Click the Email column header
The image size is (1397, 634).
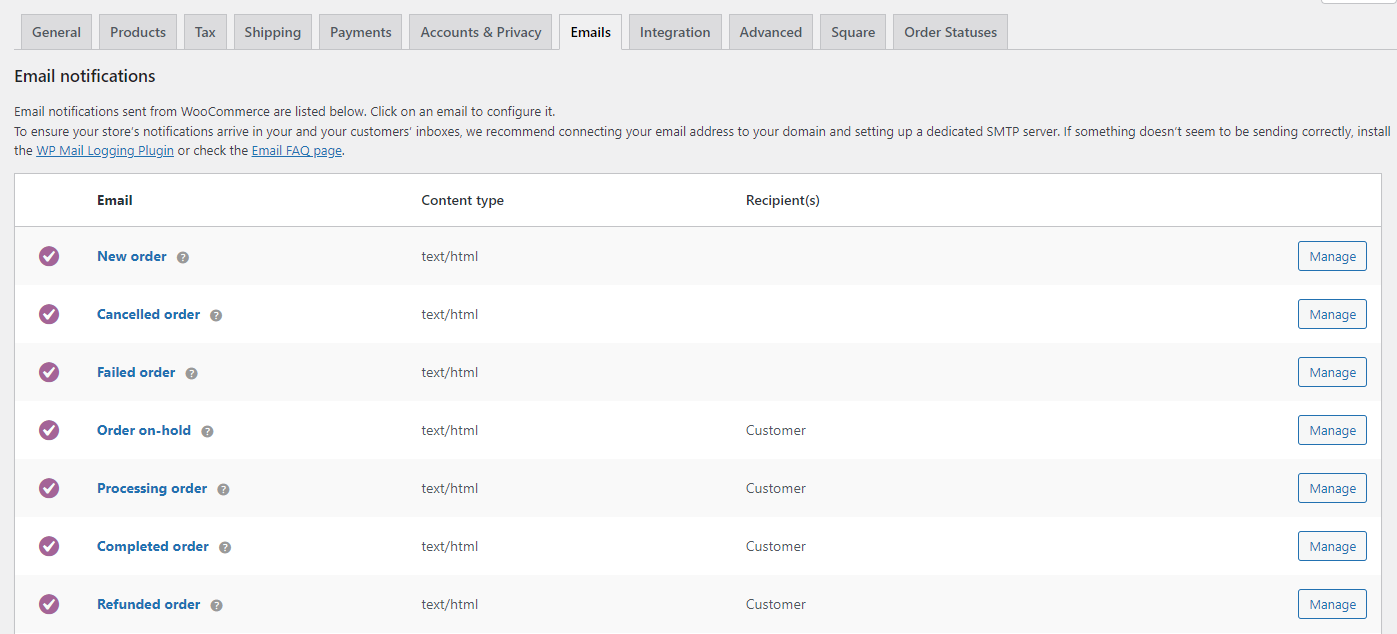click(x=115, y=200)
